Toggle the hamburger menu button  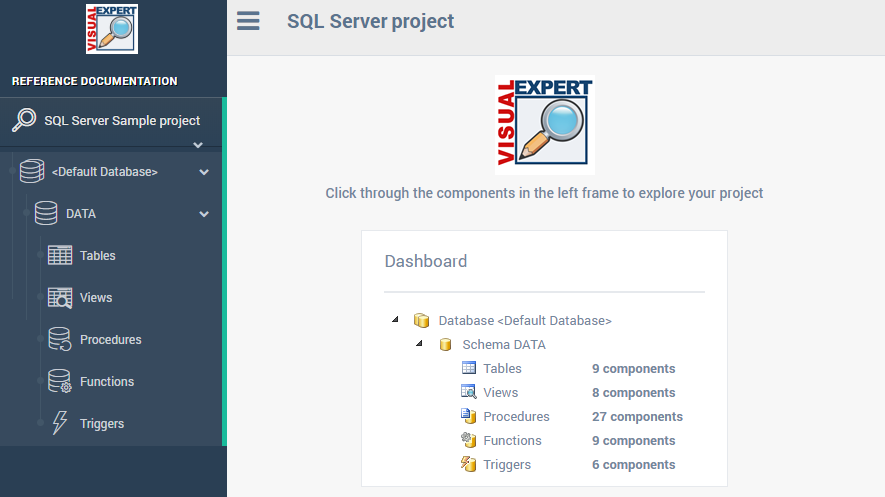248,21
